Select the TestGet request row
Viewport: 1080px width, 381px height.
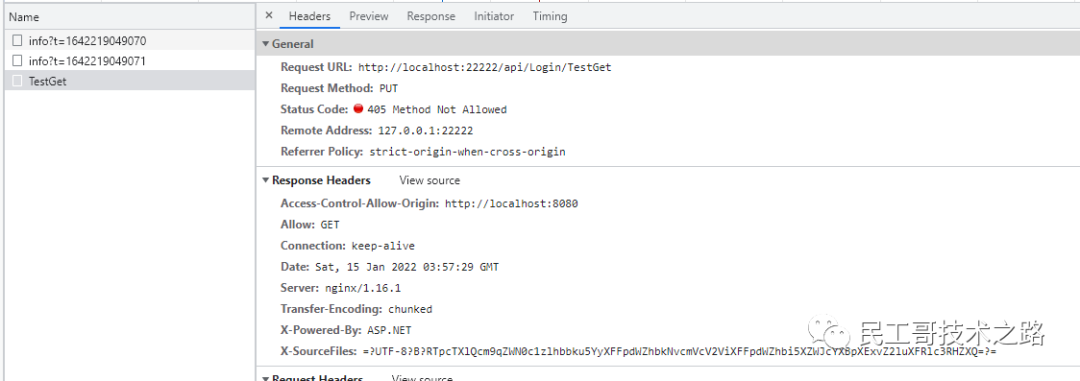(129, 81)
